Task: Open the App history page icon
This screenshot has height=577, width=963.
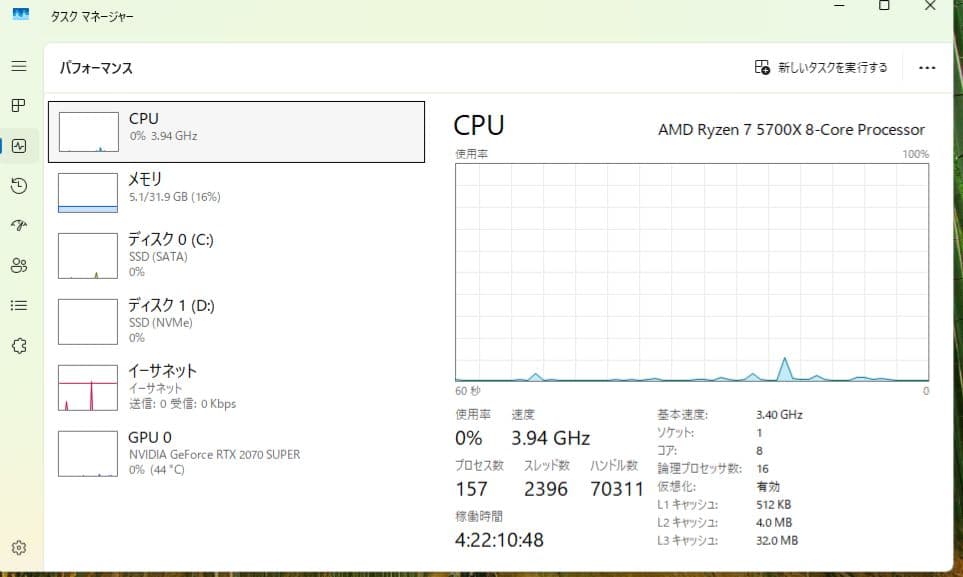Action: [x=18, y=186]
